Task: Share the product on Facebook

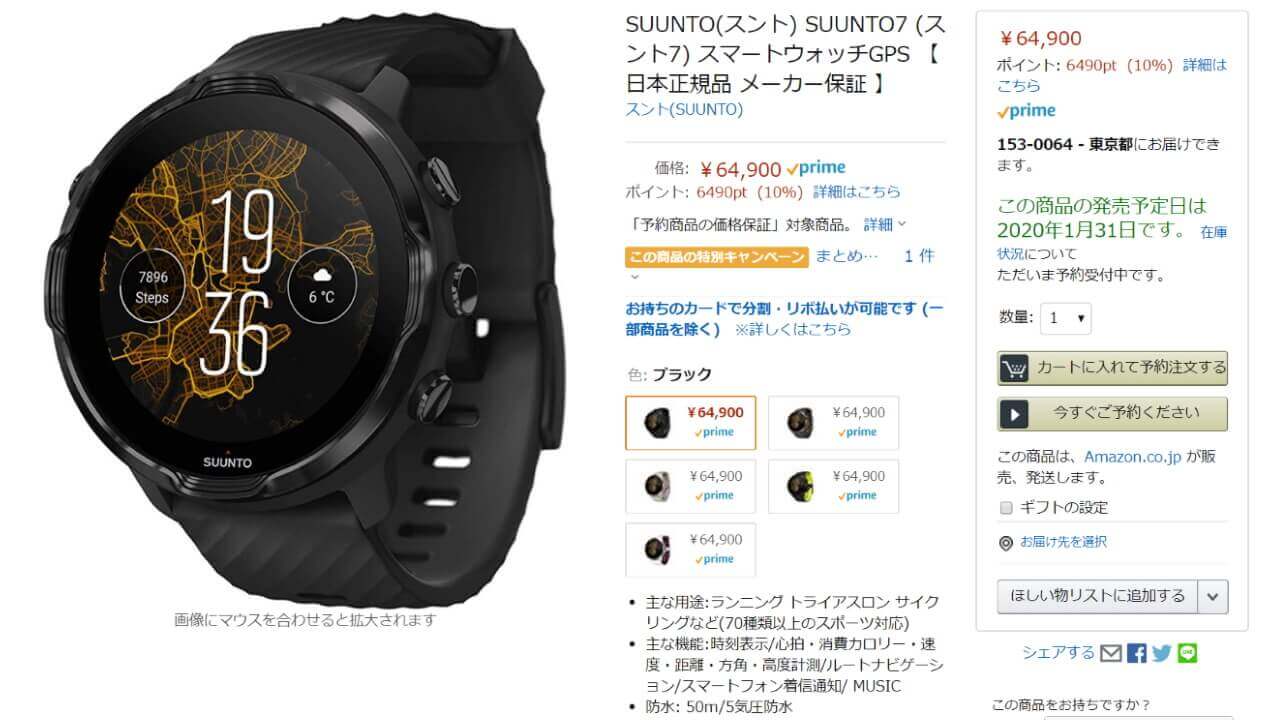Action: pos(1136,653)
